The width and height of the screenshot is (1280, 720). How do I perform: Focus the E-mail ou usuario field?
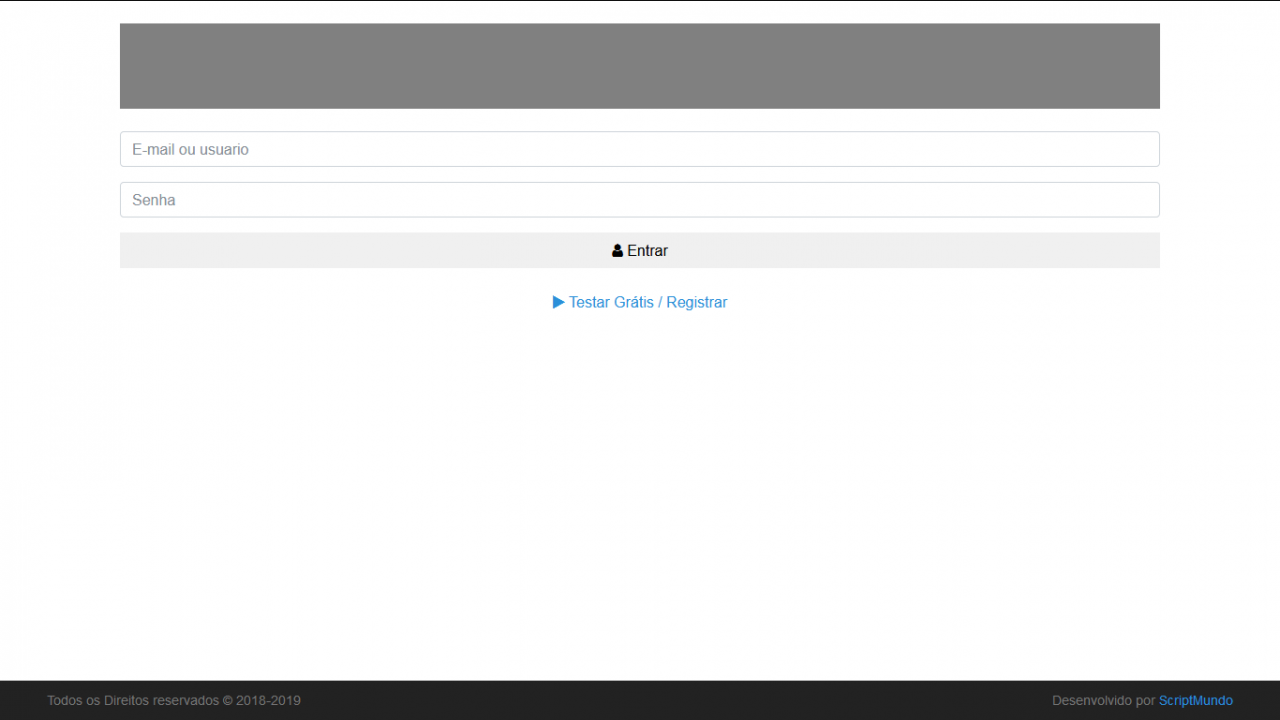tap(640, 149)
